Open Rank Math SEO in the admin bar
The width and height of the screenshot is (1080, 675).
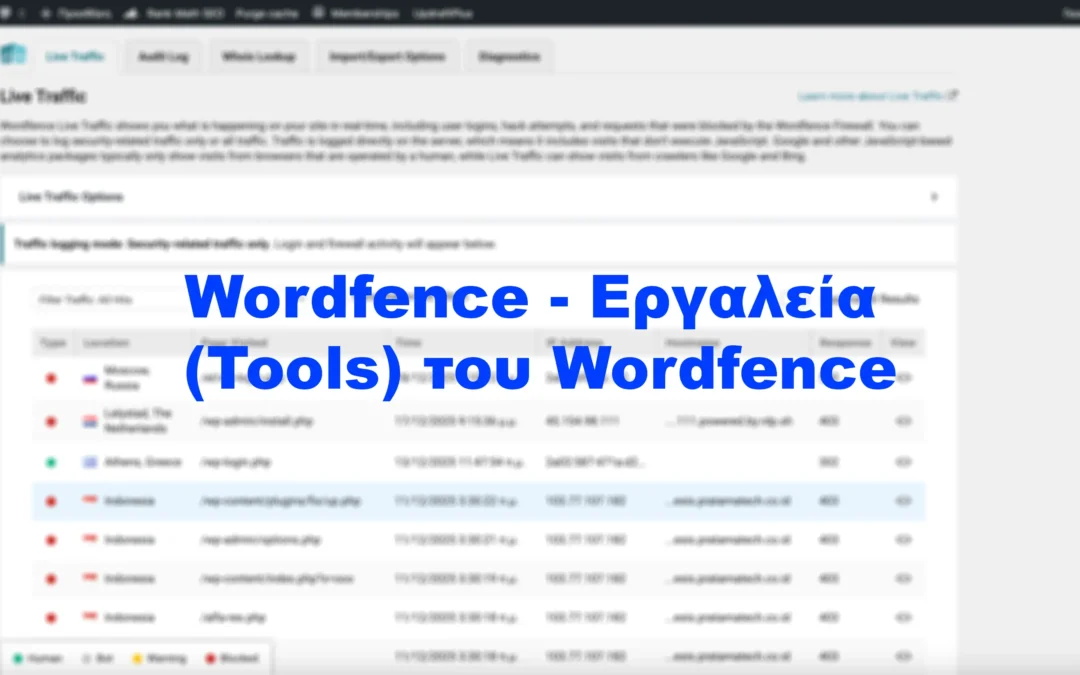175,13
